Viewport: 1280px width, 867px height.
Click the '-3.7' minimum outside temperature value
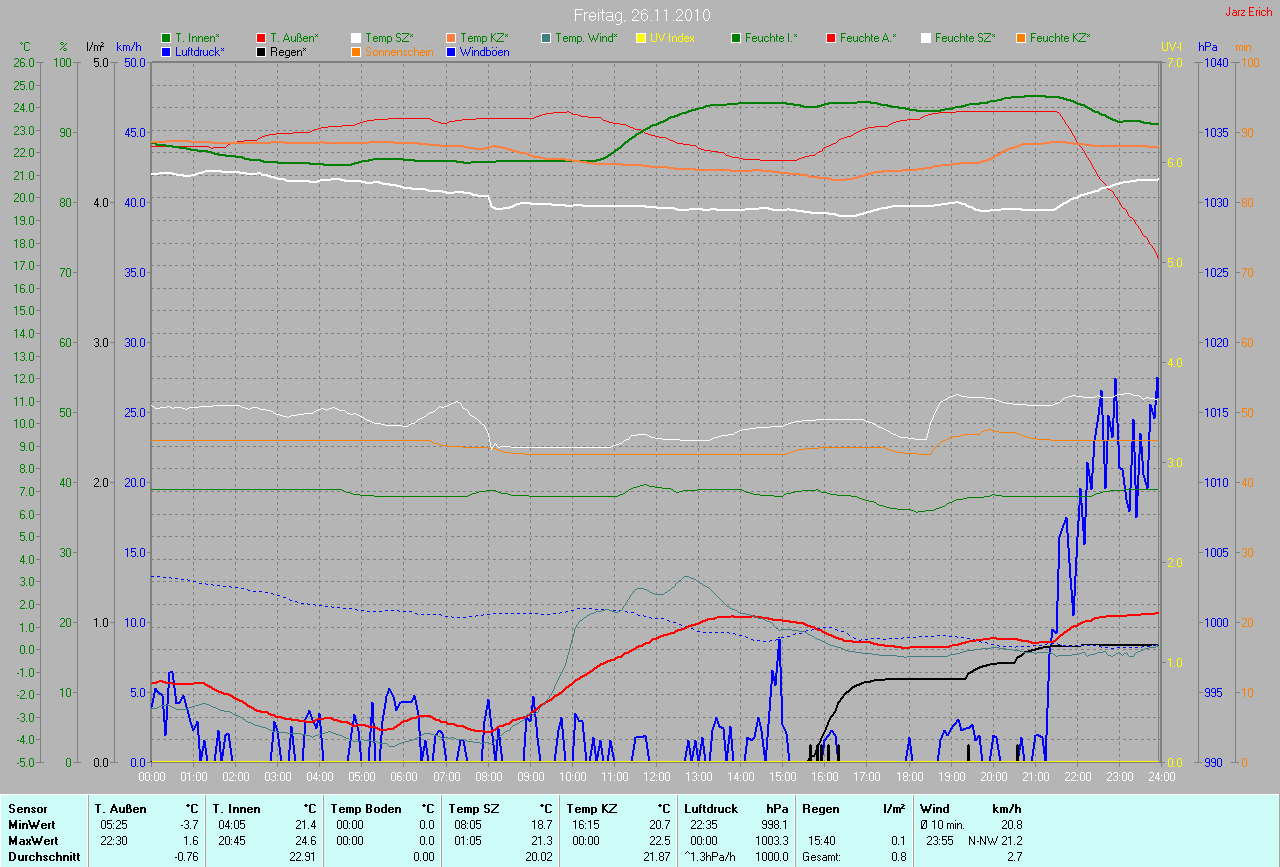pos(189,824)
